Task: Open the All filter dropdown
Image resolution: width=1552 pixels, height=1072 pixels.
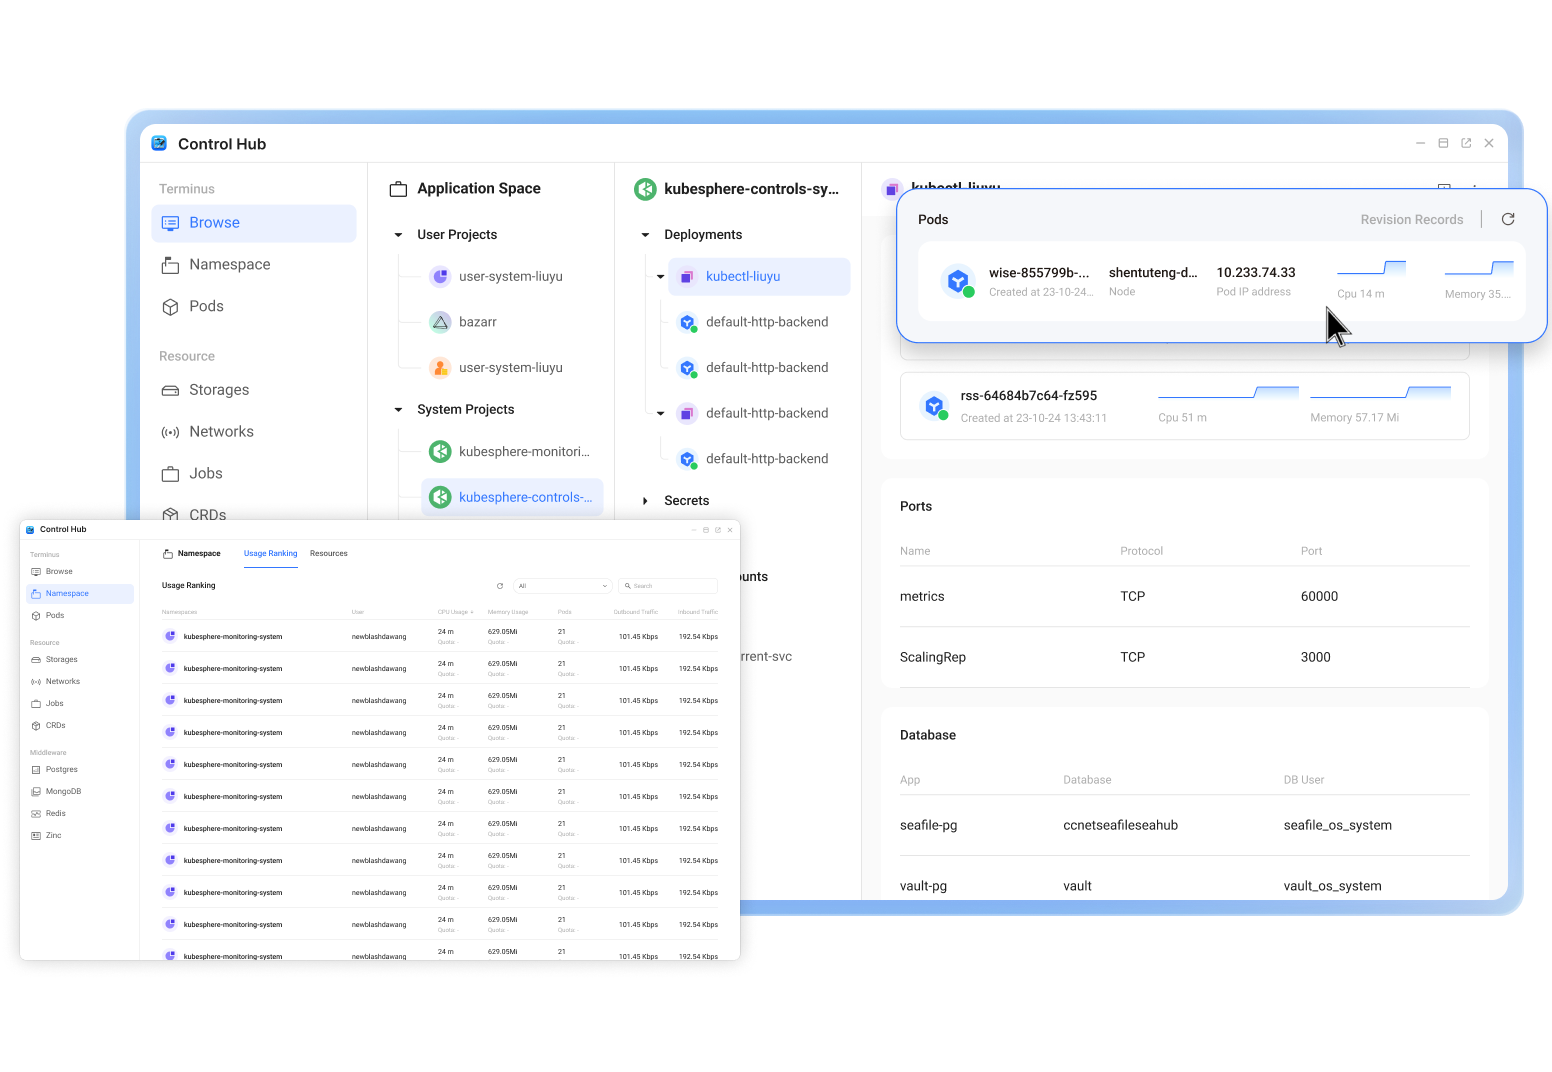Action: tap(563, 586)
